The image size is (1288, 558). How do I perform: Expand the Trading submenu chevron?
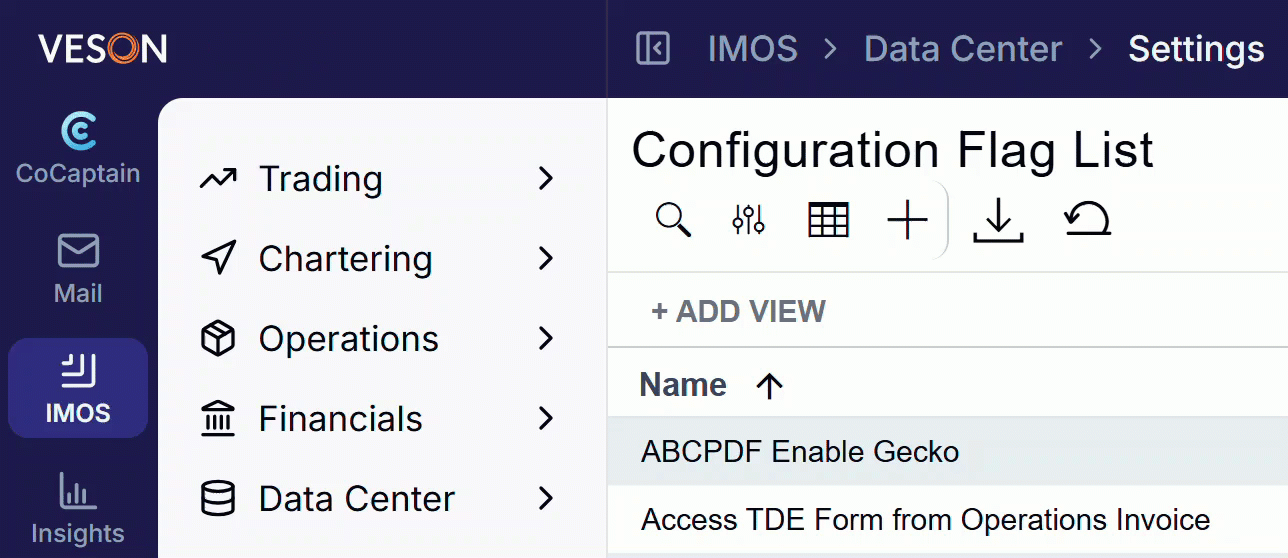click(545, 179)
